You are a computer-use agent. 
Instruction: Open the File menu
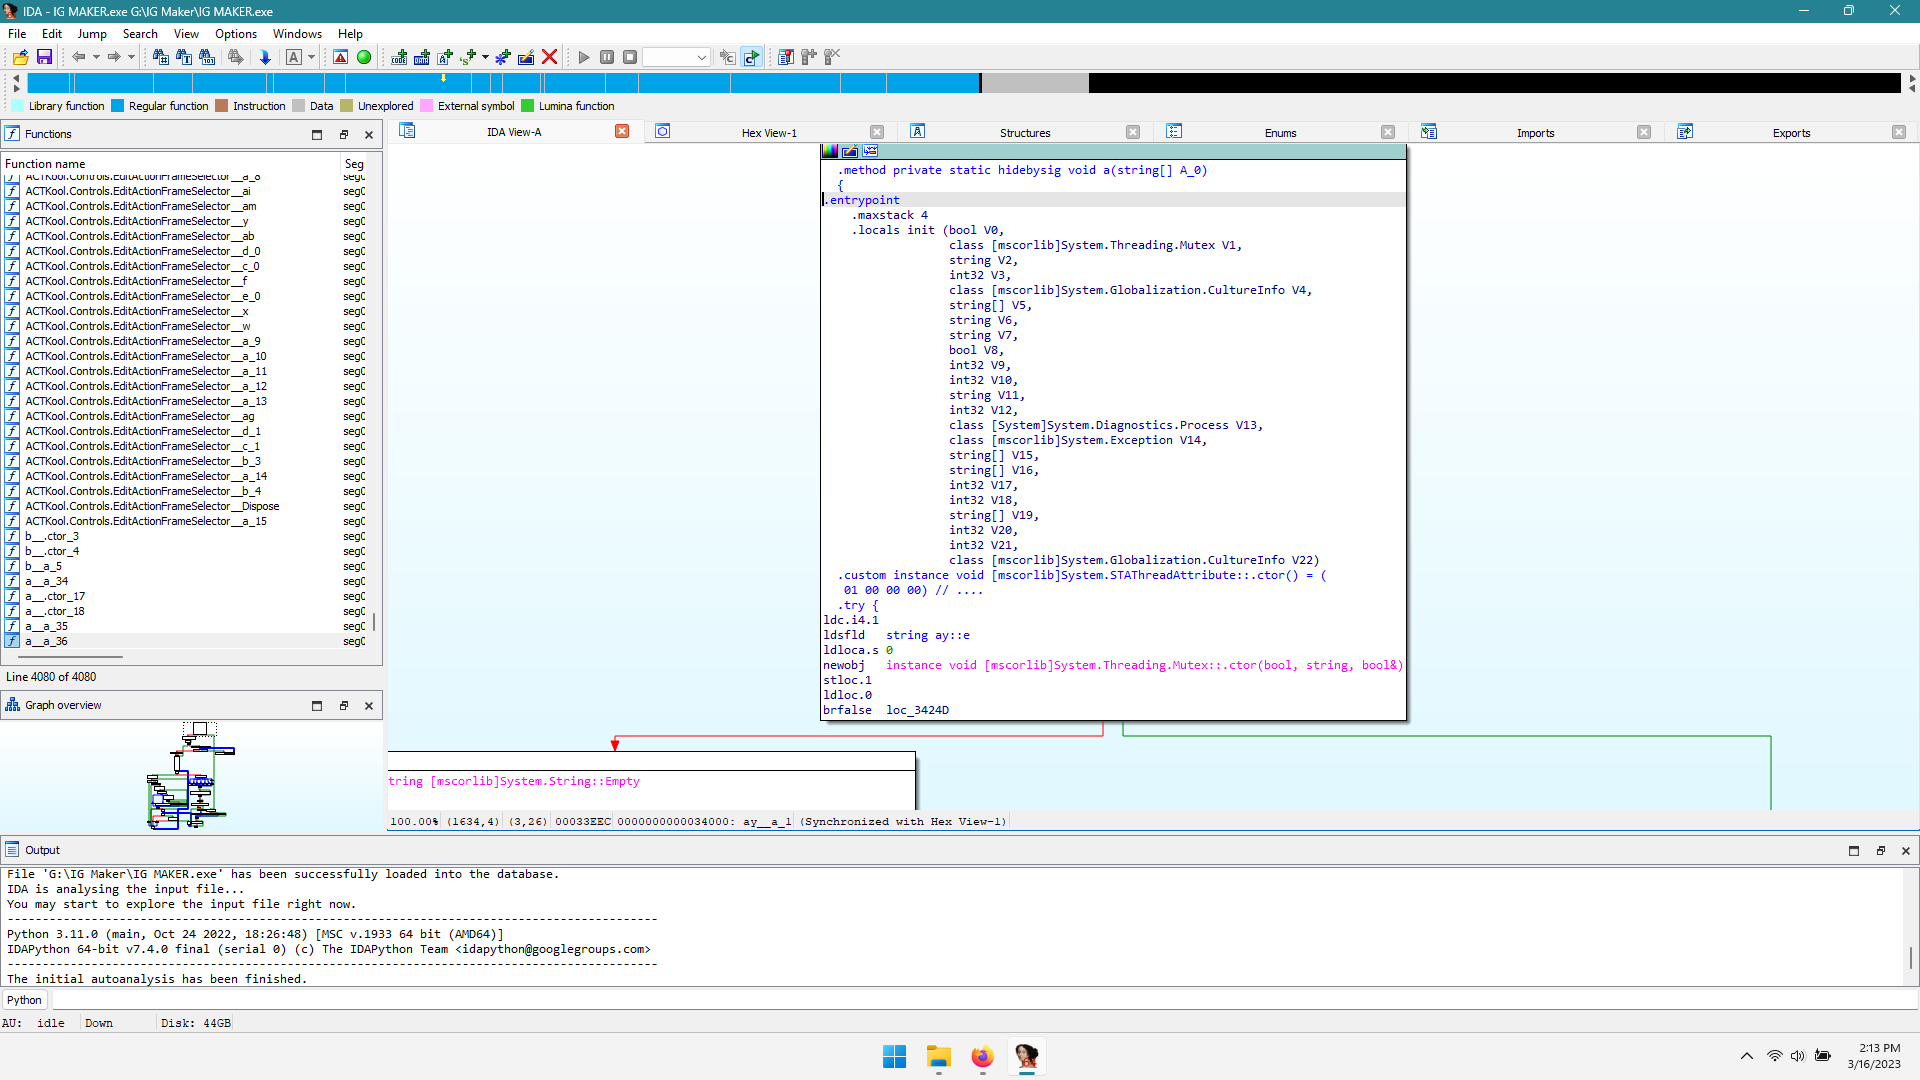click(17, 33)
